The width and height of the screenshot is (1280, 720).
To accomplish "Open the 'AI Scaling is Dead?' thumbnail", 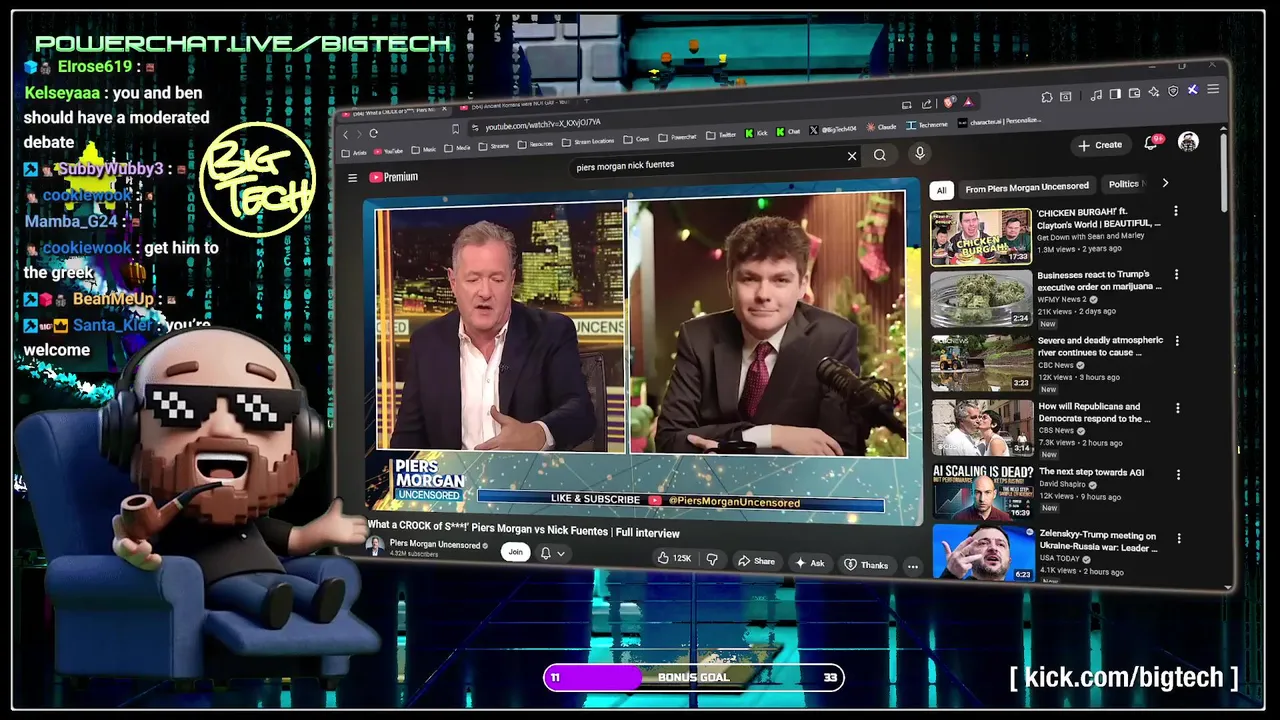I will click(983, 492).
